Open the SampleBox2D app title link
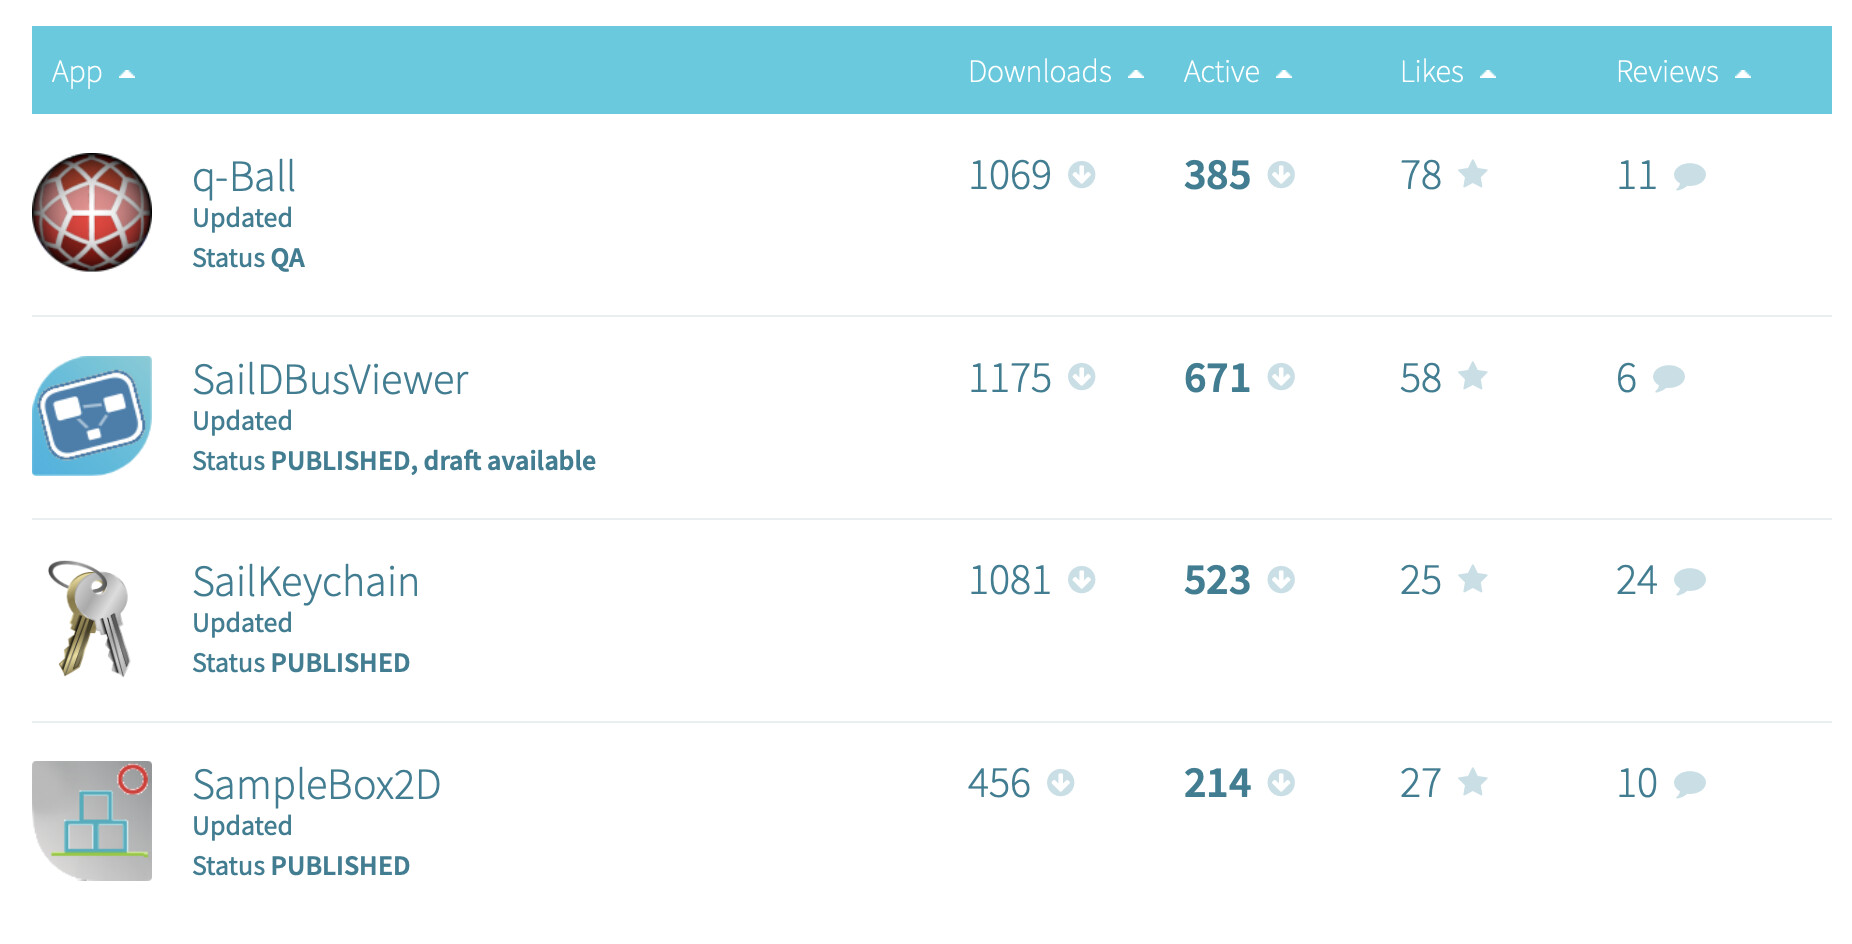 (316, 785)
